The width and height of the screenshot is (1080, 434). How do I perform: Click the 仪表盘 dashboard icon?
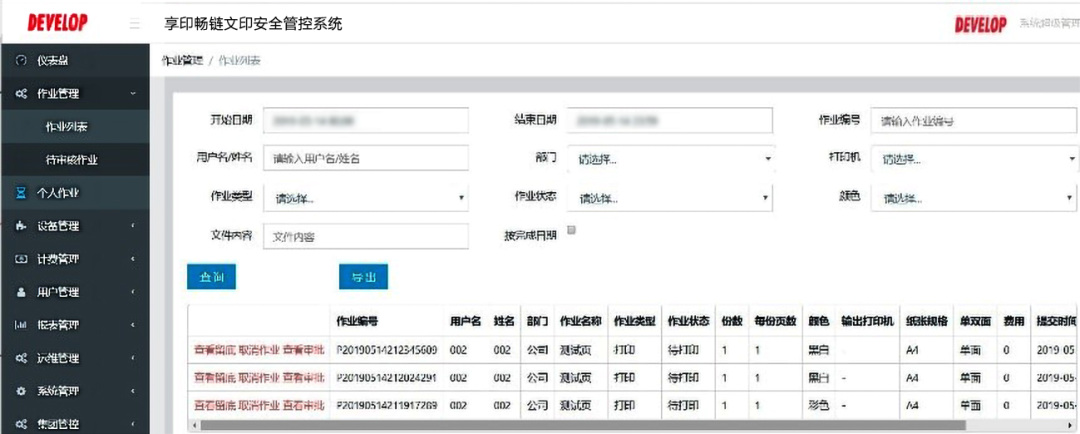(x=21, y=60)
